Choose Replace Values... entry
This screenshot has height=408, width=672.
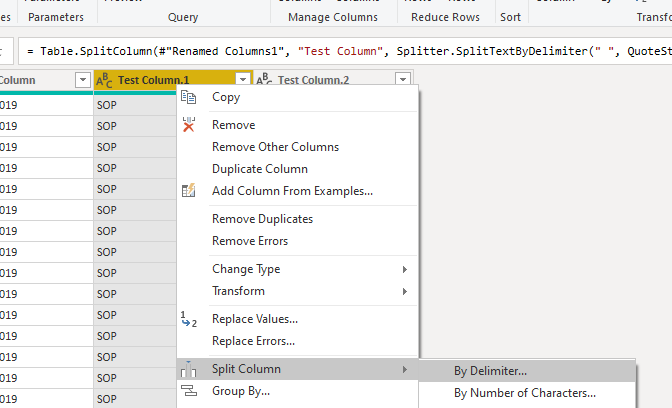(x=297, y=319)
